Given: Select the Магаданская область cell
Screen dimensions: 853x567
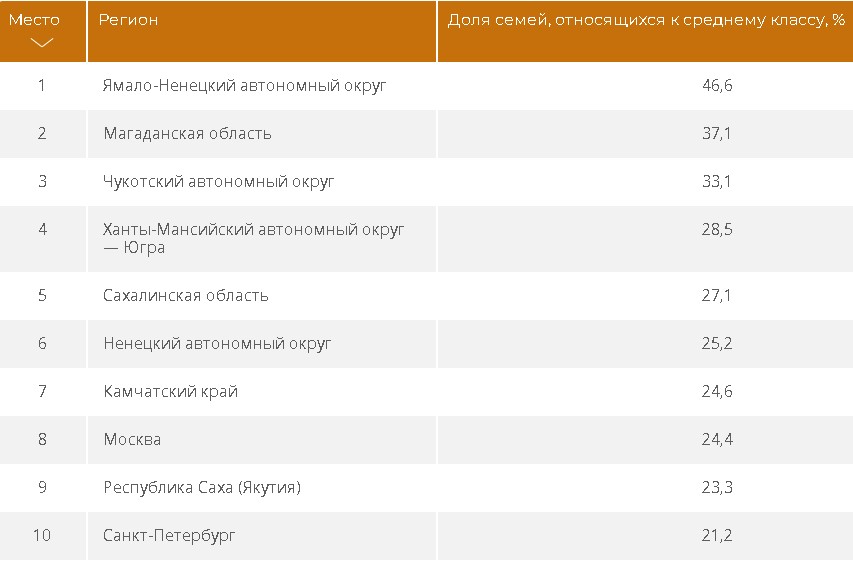Looking at the screenshot, I should tap(187, 134).
